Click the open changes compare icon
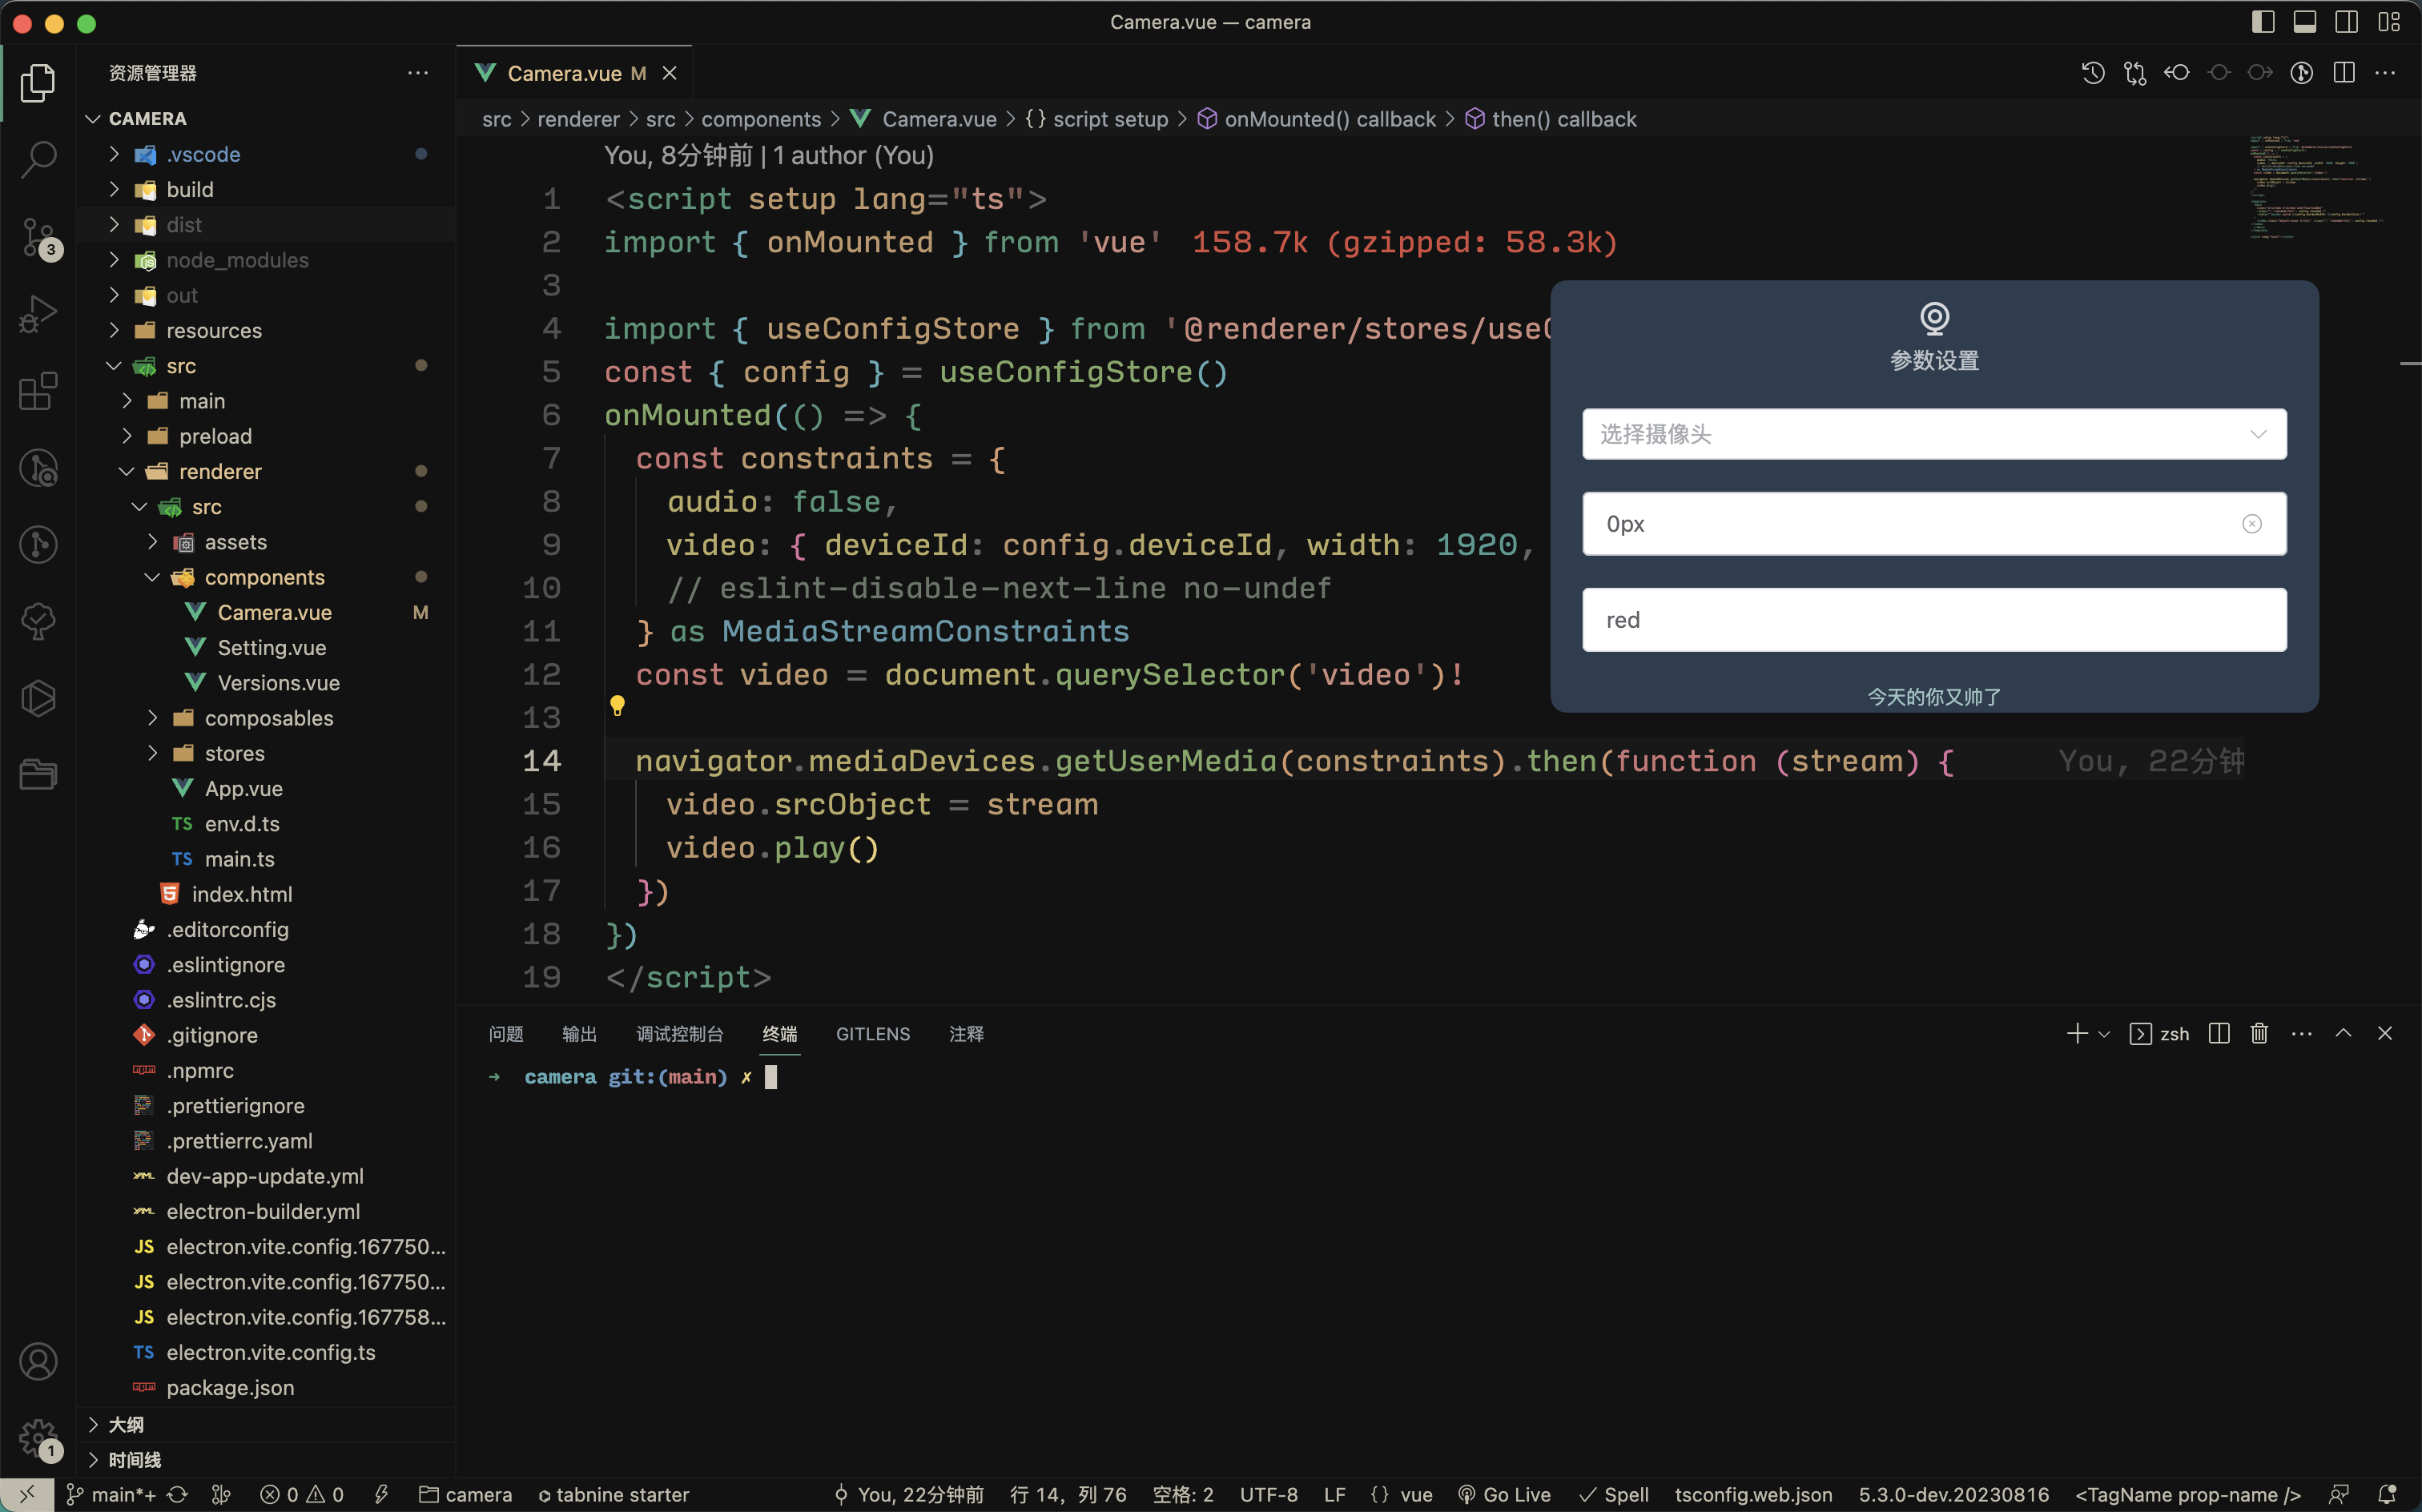The height and width of the screenshot is (1512, 2422). coord(2135,73)
